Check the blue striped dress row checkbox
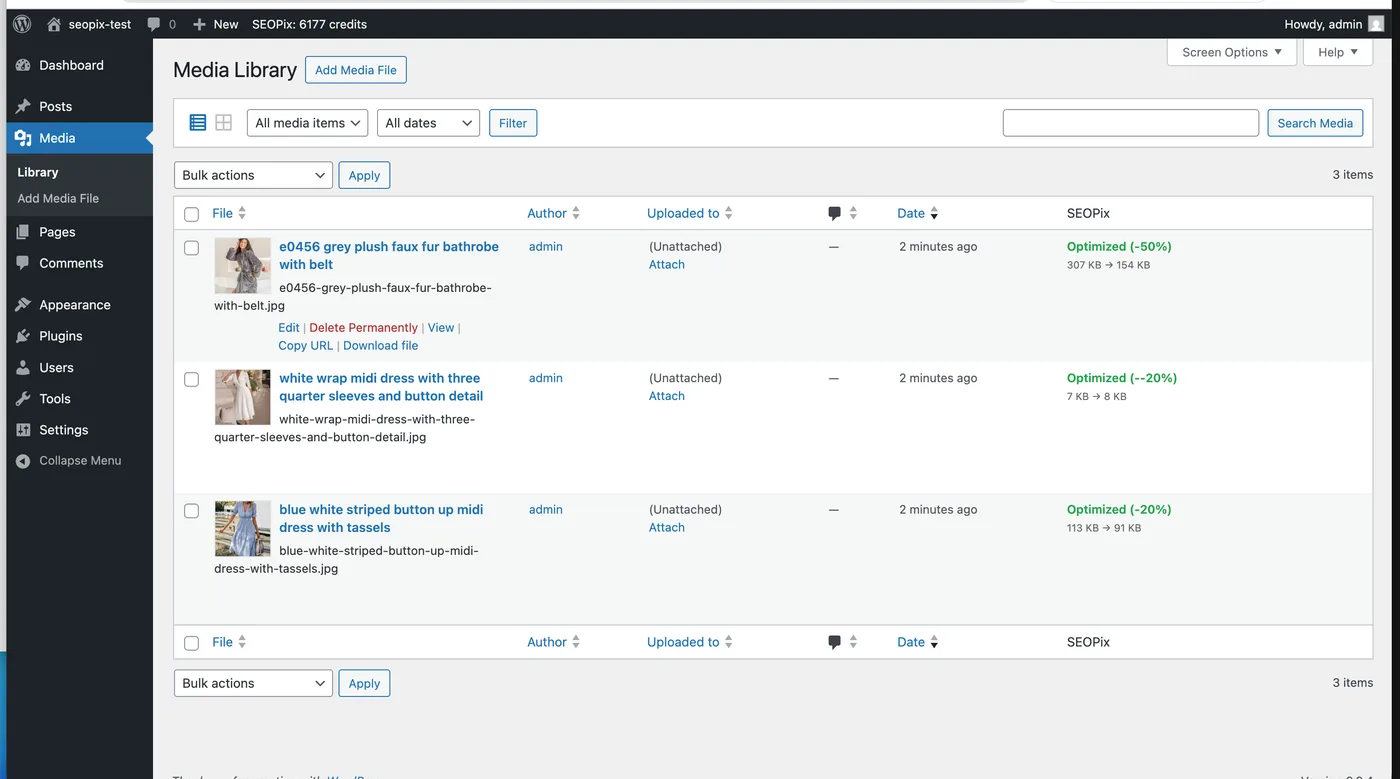Screen dimensions: 1400x779 tap(191, 510)
